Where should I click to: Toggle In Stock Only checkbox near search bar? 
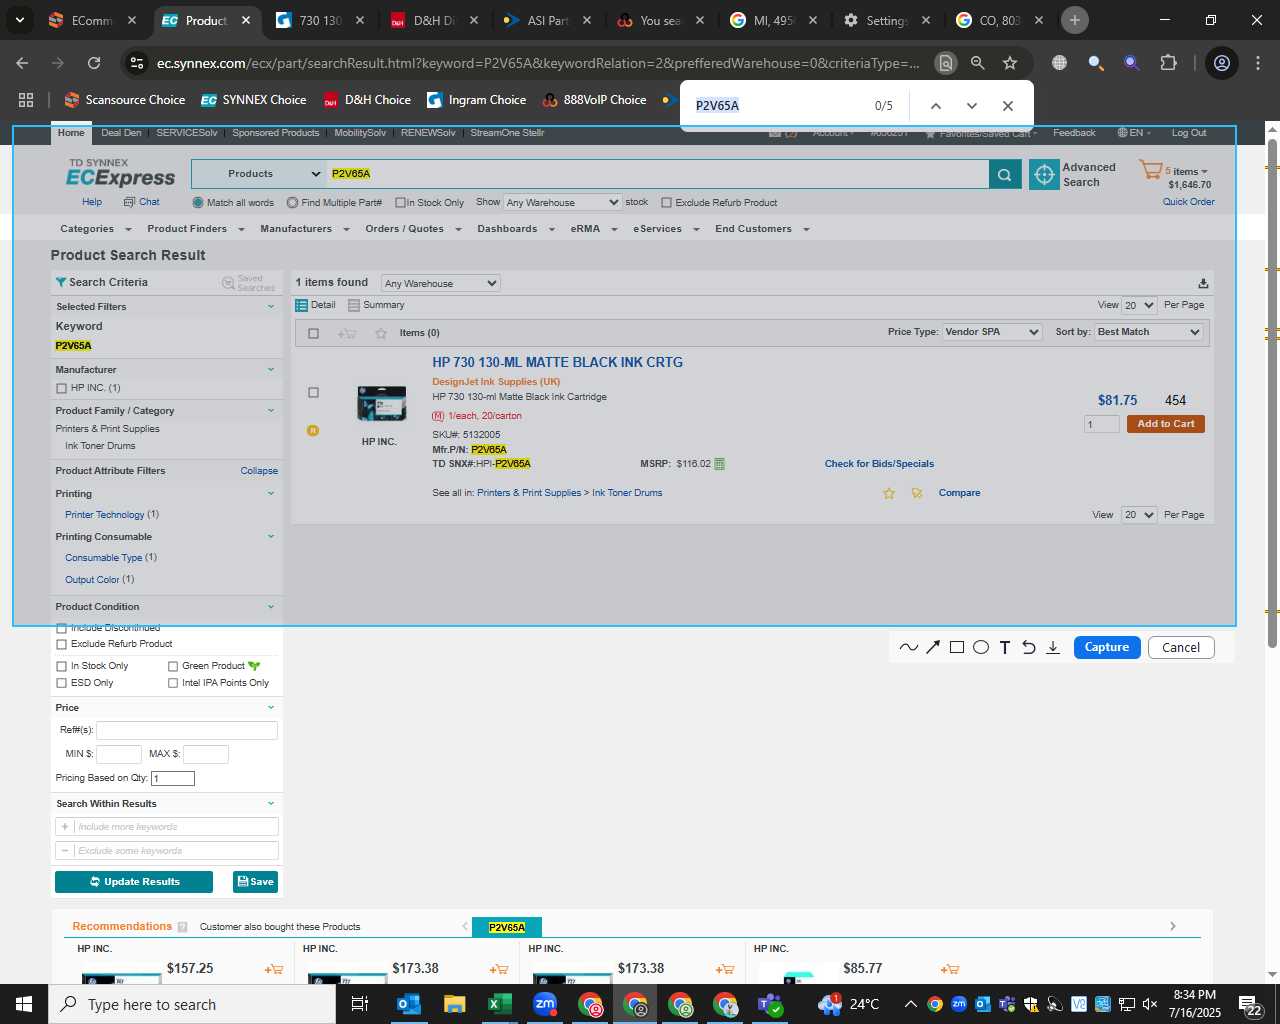400,203
